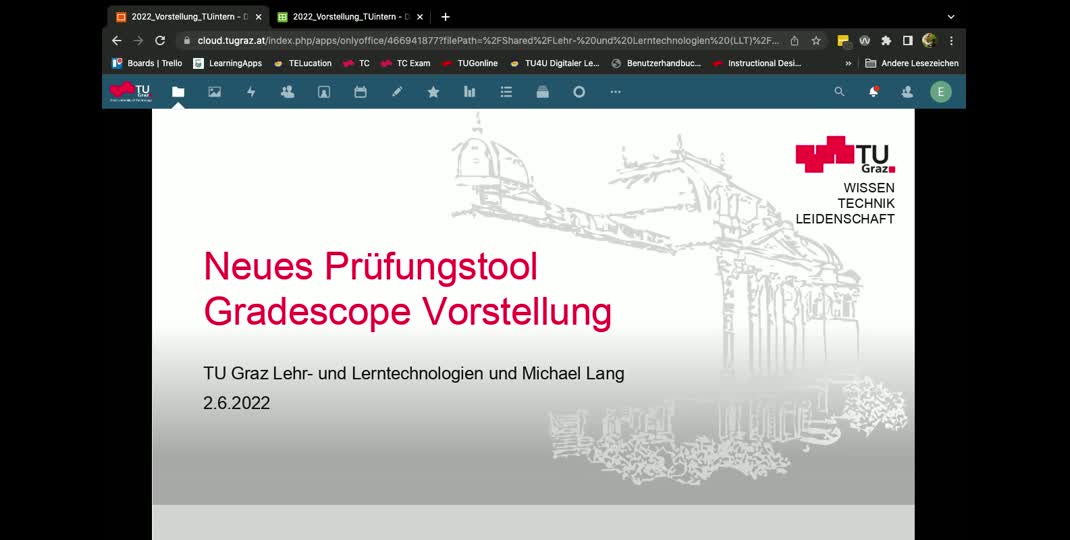Click the slide text 'Gradescope Vorstellung'
This screenshot has width=1070, height=540.
(x=407, y=311)
